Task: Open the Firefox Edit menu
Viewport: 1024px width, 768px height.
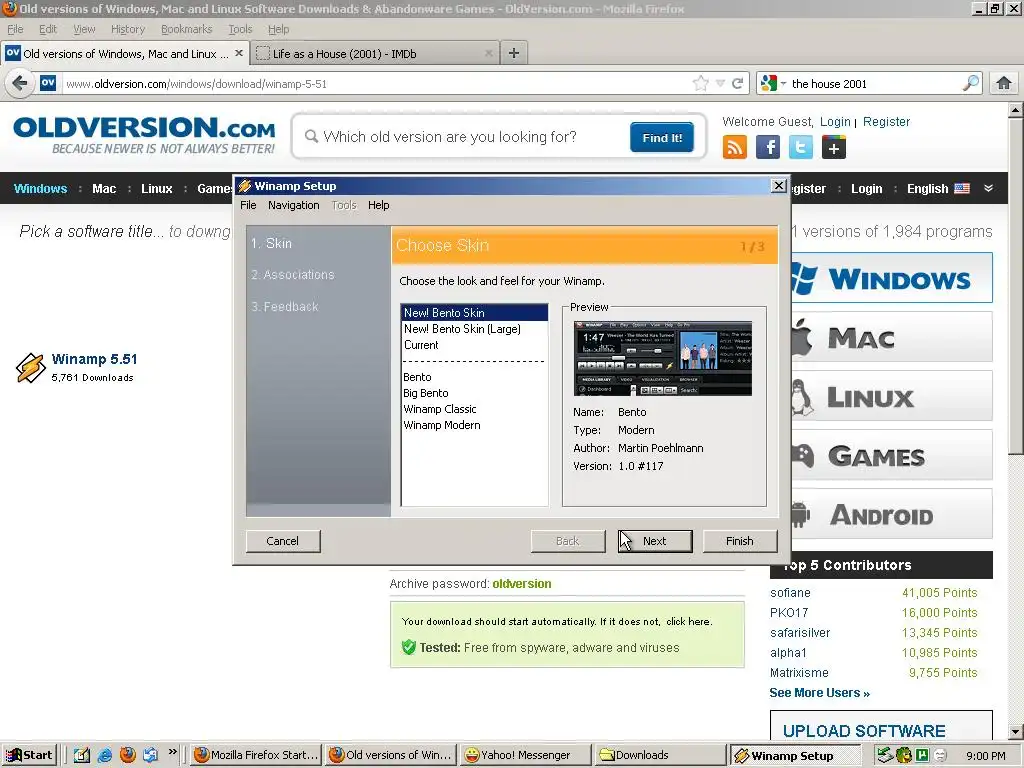Action: tap(48, 29)
